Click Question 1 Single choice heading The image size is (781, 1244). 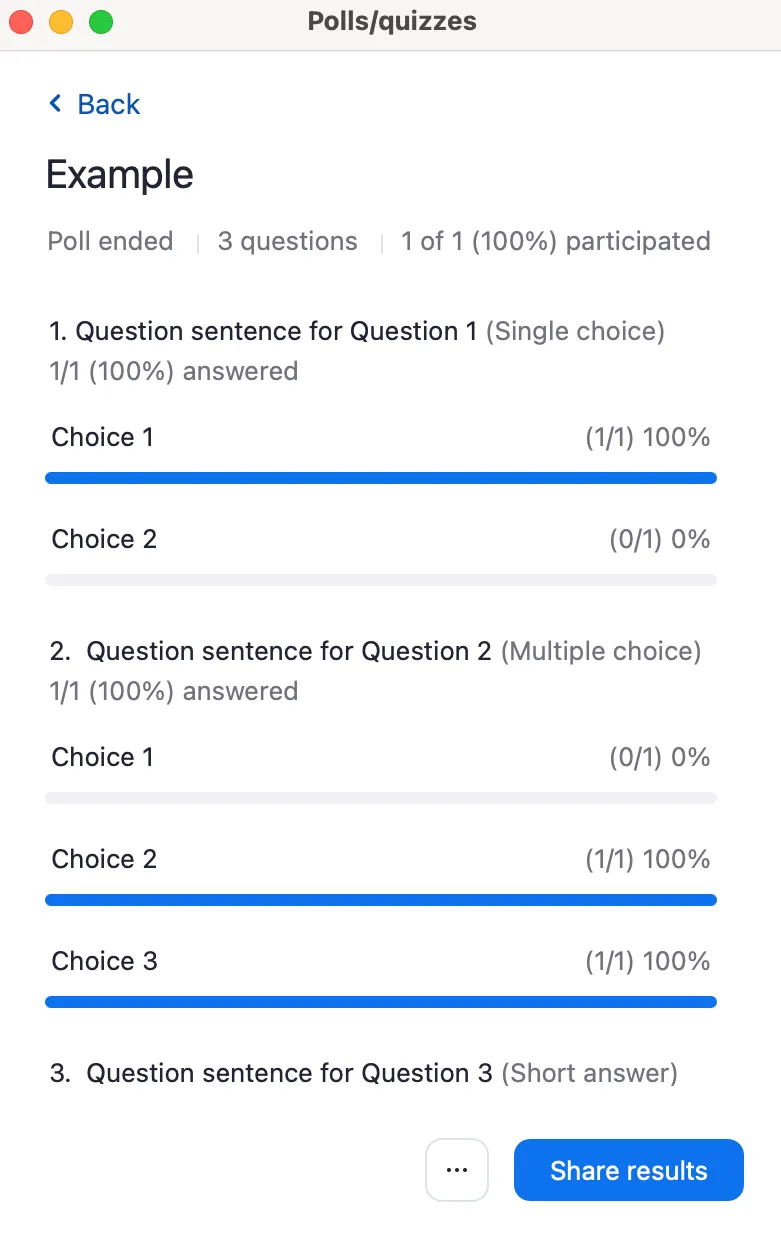click(x=357, y=331)
